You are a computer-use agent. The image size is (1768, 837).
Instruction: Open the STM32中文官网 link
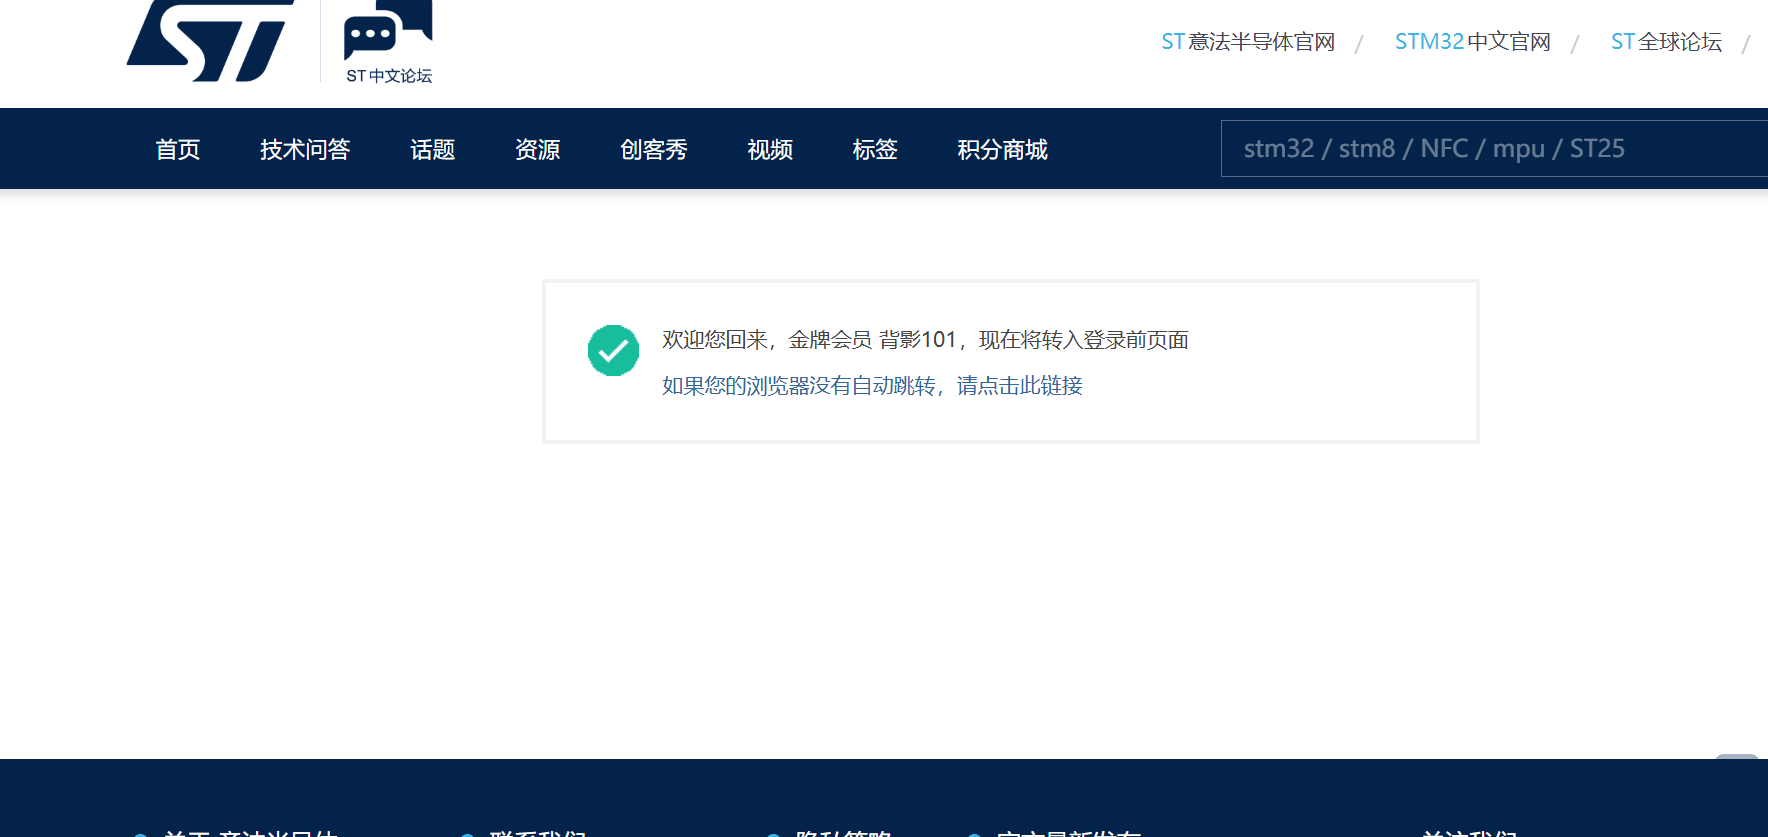(1472, 42)
